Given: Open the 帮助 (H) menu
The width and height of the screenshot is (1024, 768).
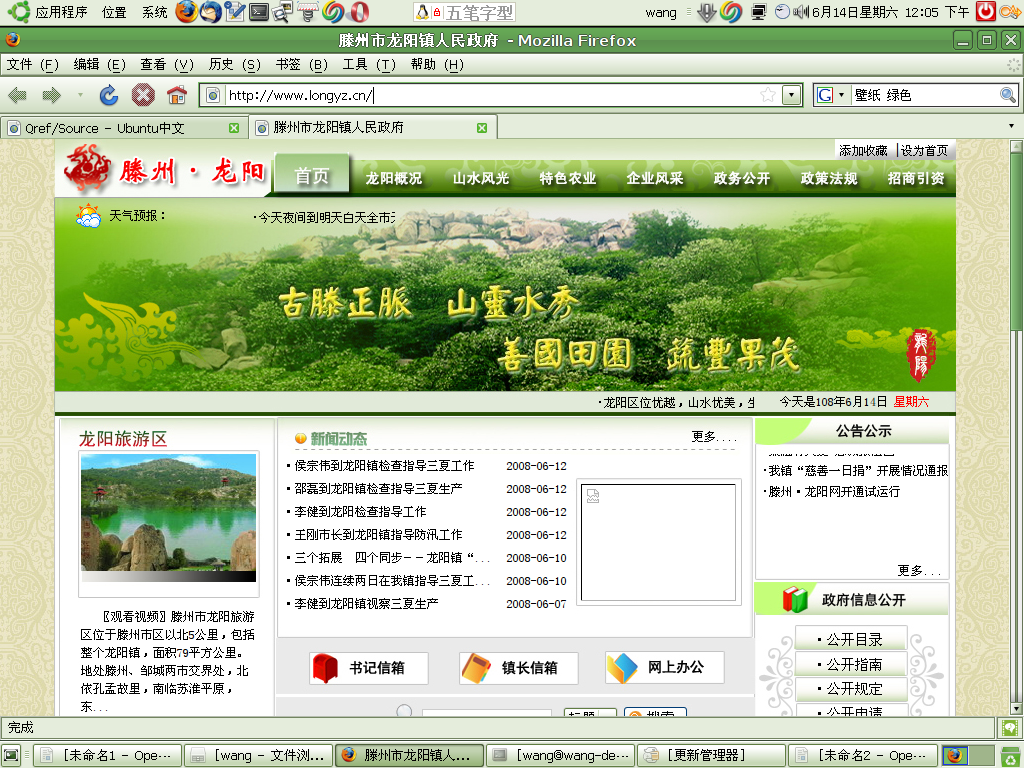Looking at the screenshot, I should tap(437, 65).
